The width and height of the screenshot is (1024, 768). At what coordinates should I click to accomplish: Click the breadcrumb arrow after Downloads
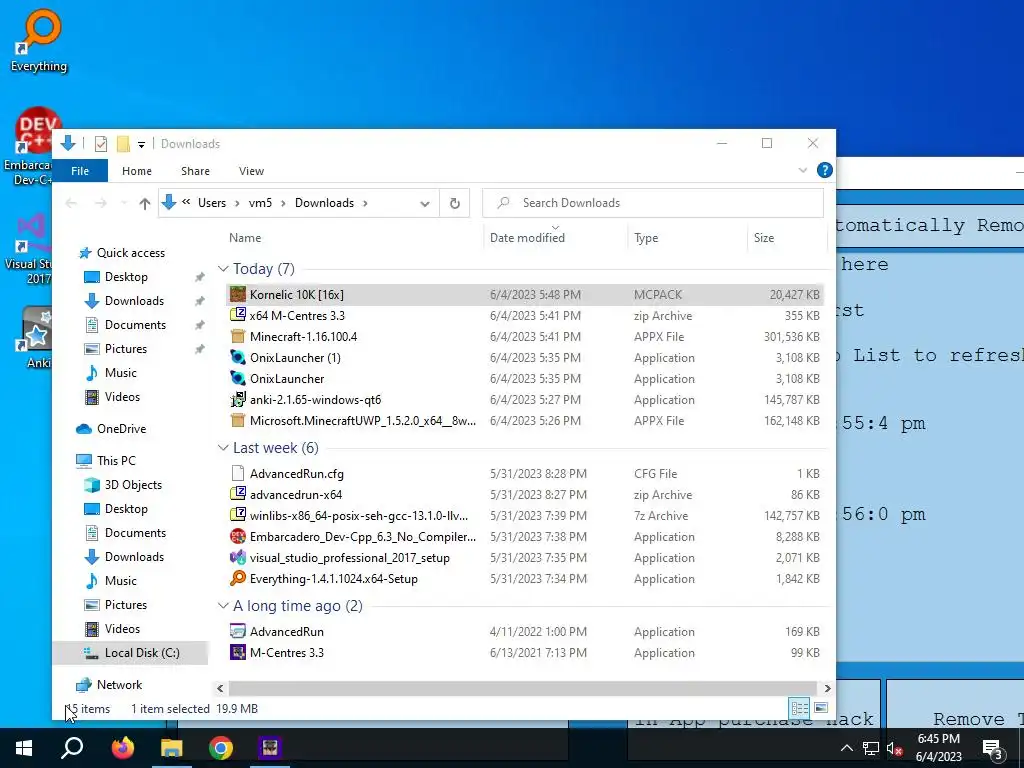coord(365,203)
